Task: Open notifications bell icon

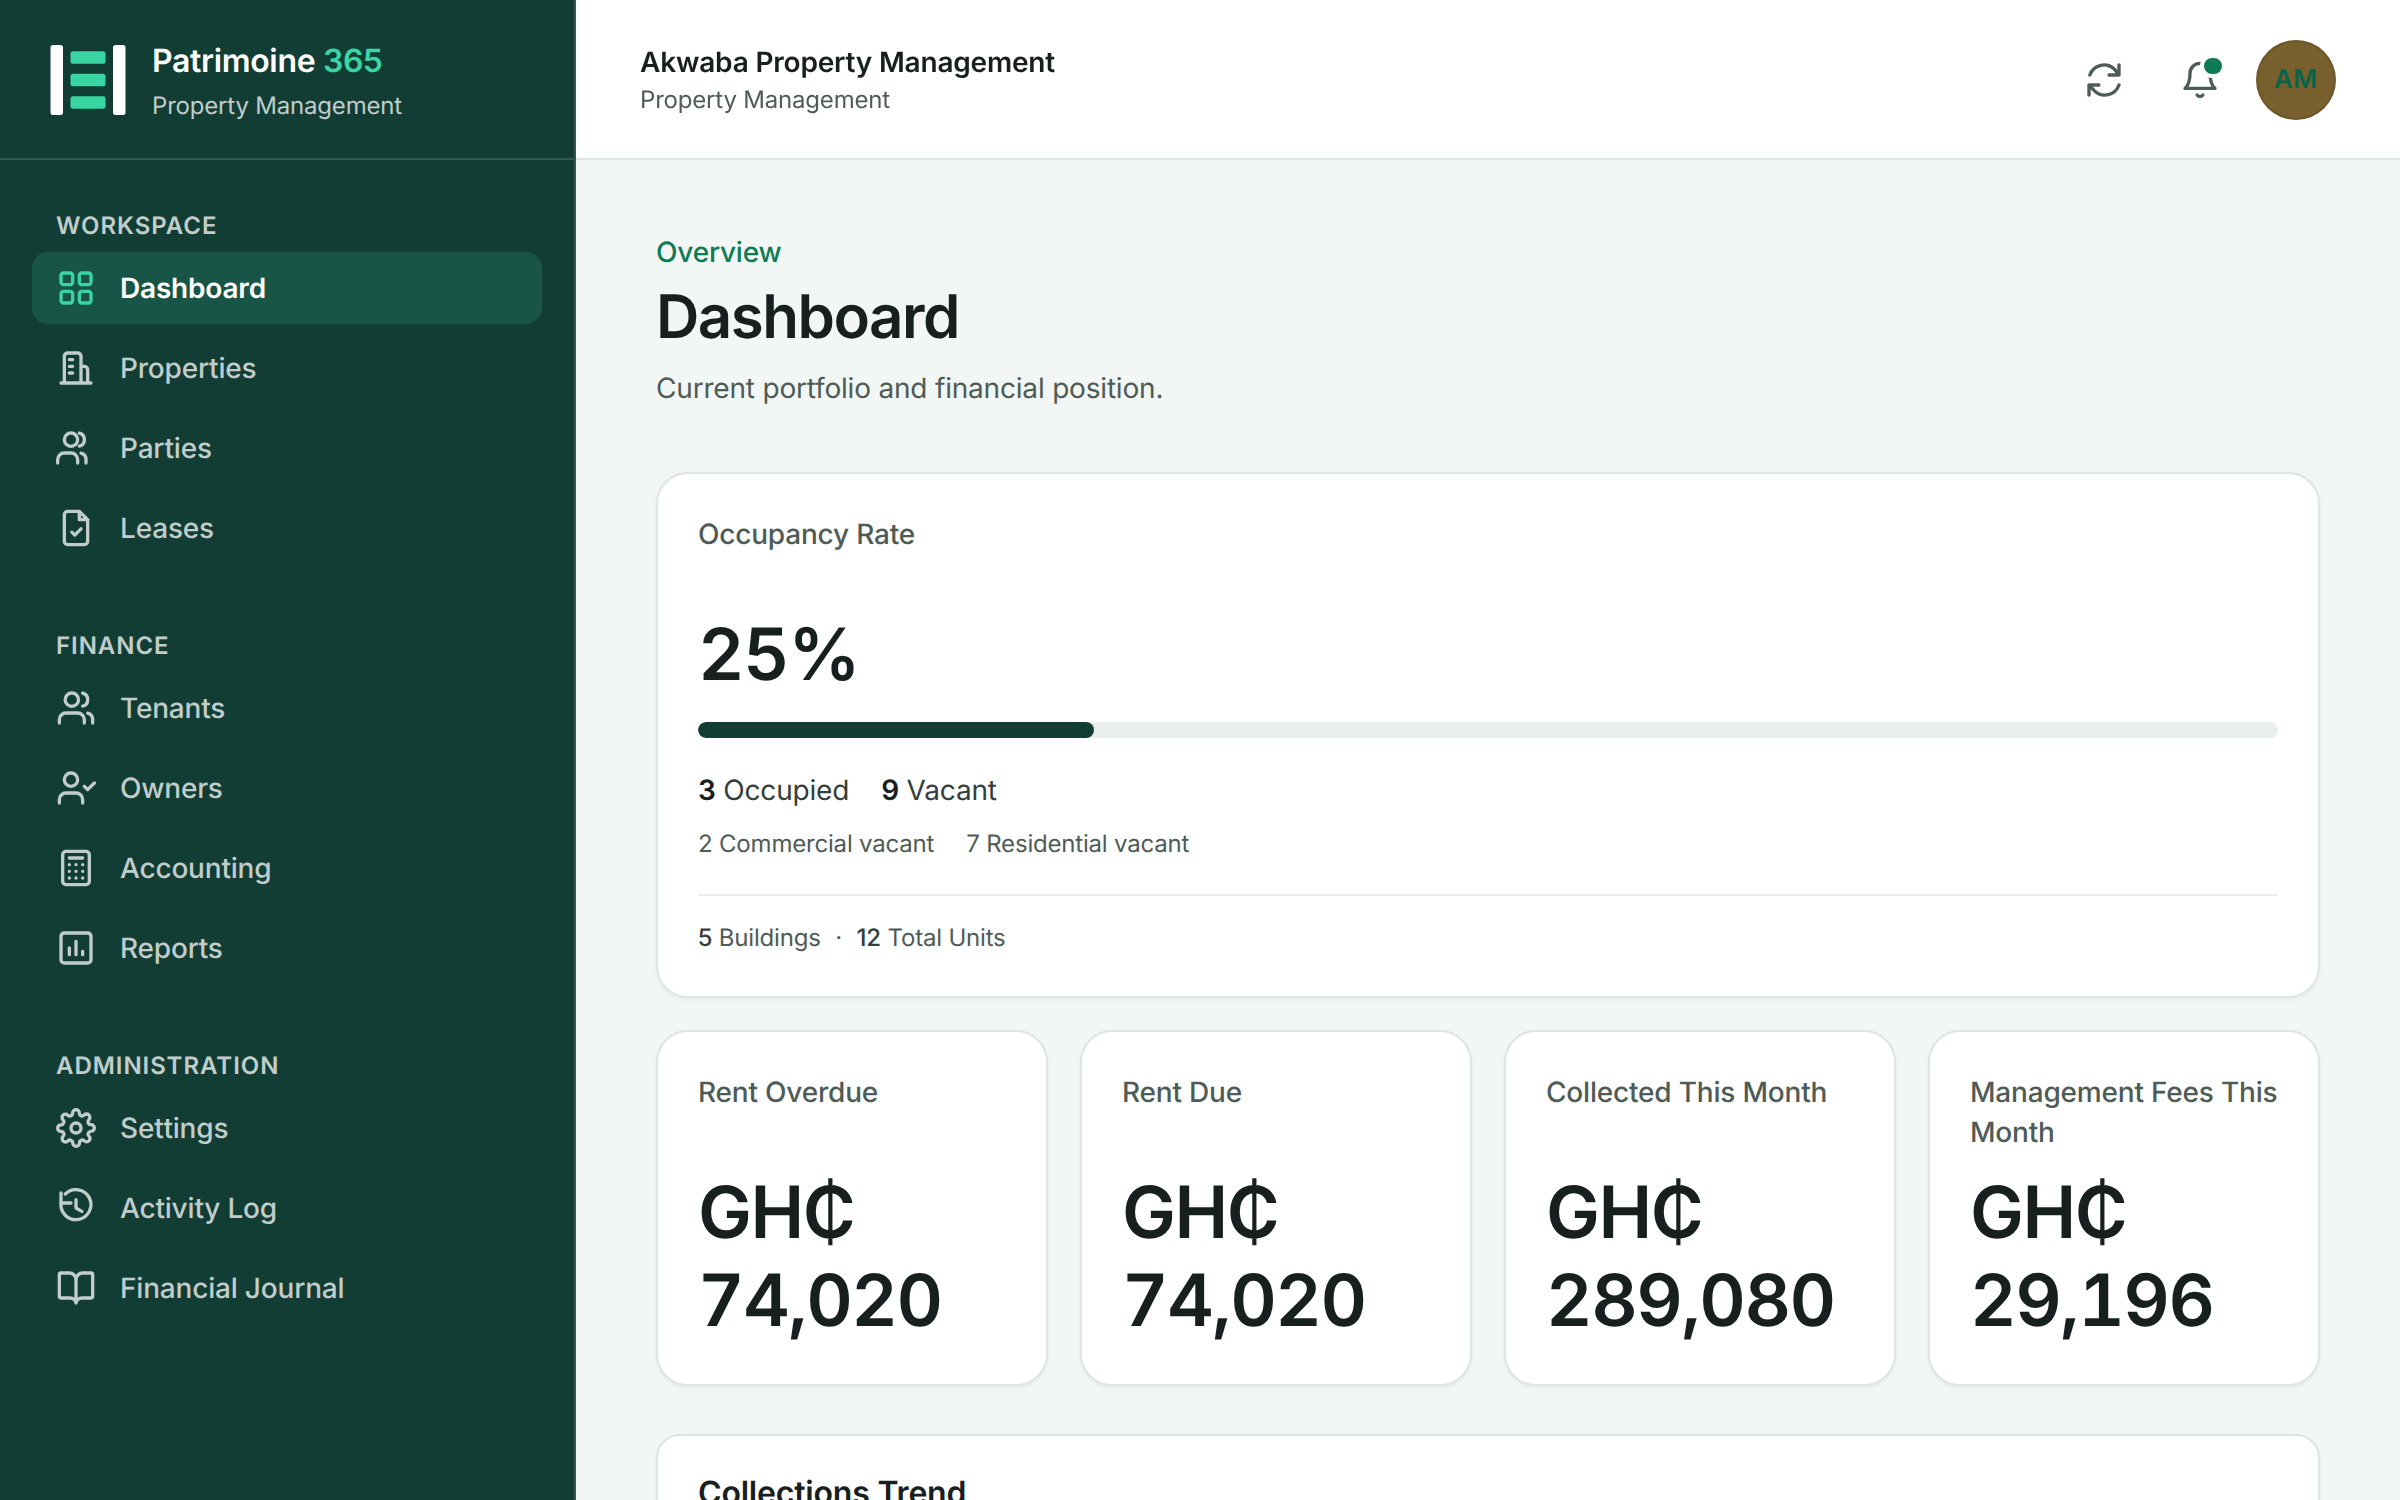Action: click(2200, 80)
